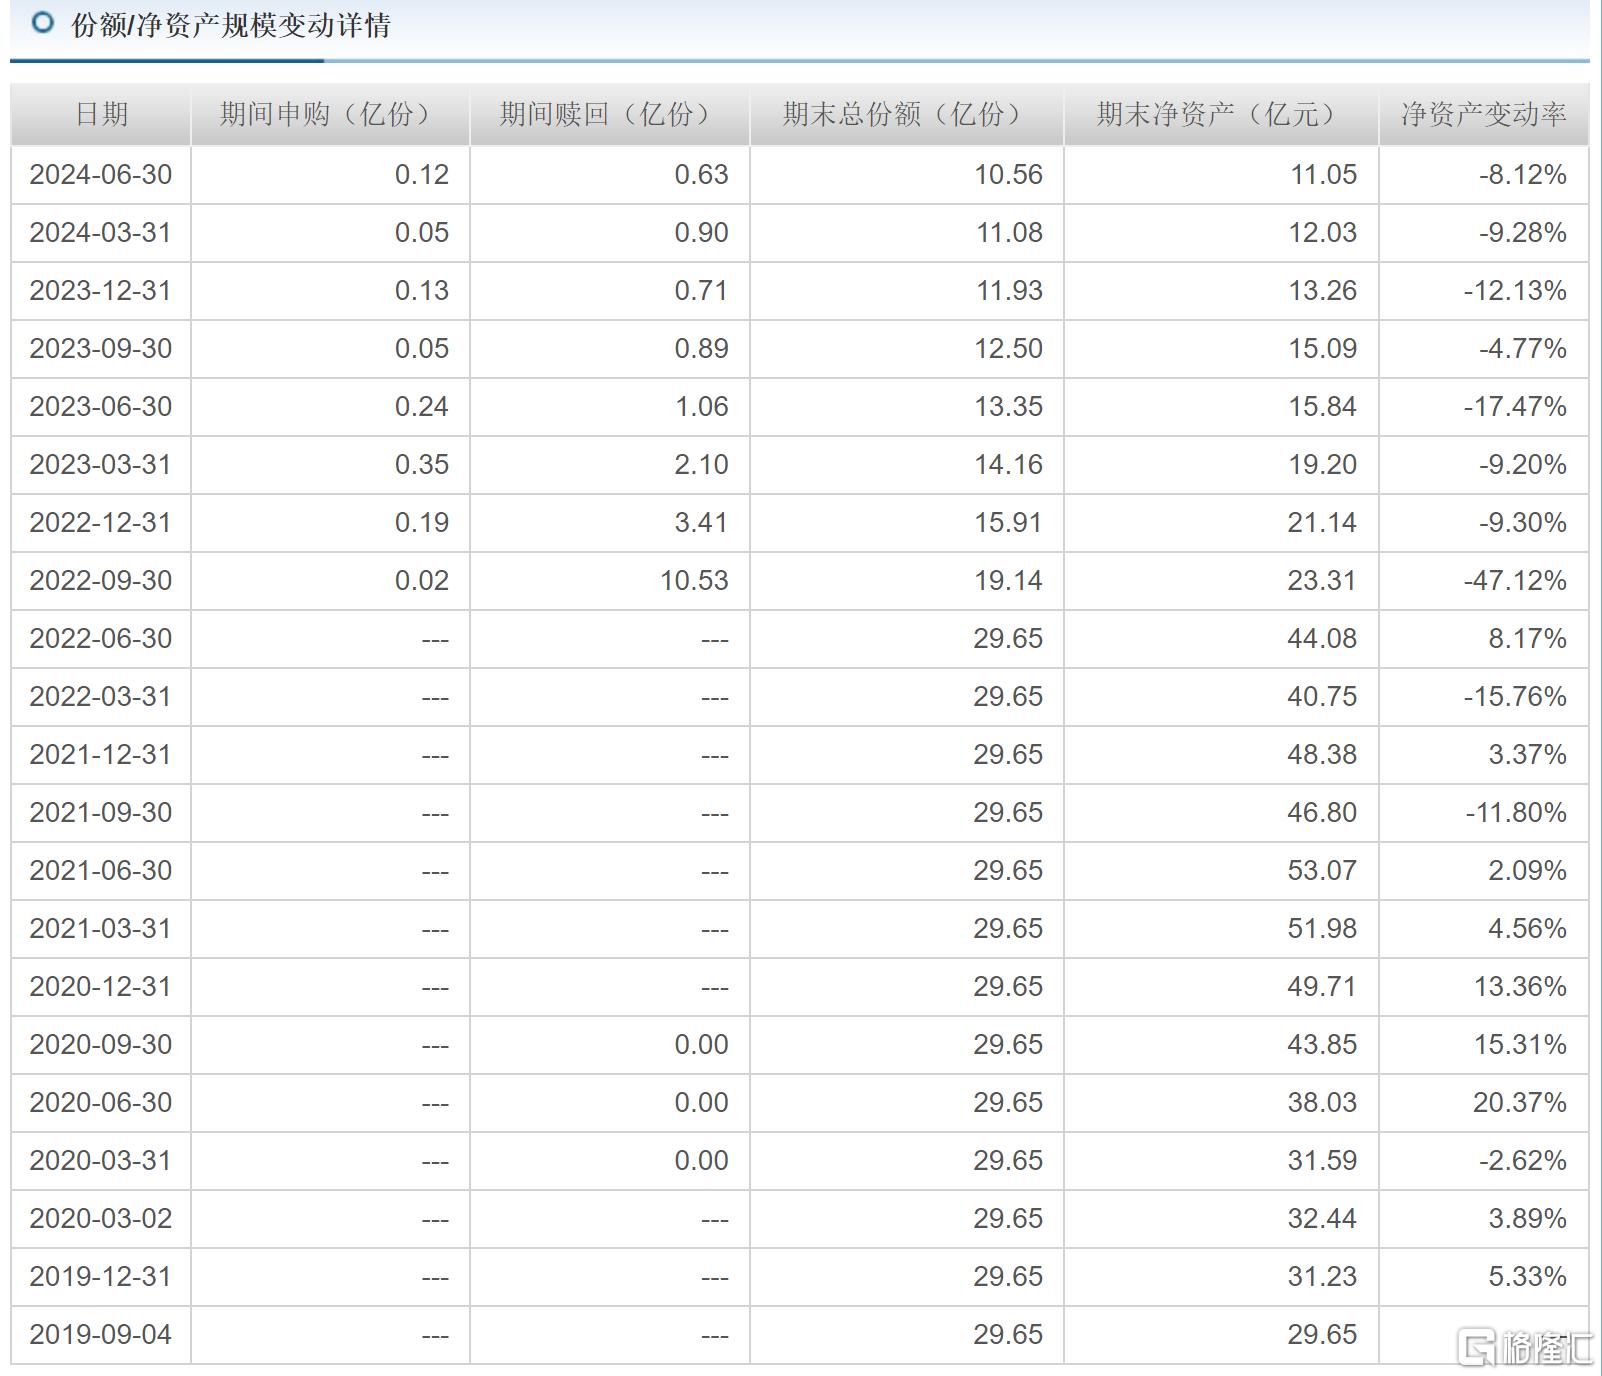Select date cell 2023-06-30
The height and width of the screenshot is (1376, 1602).
101,407
